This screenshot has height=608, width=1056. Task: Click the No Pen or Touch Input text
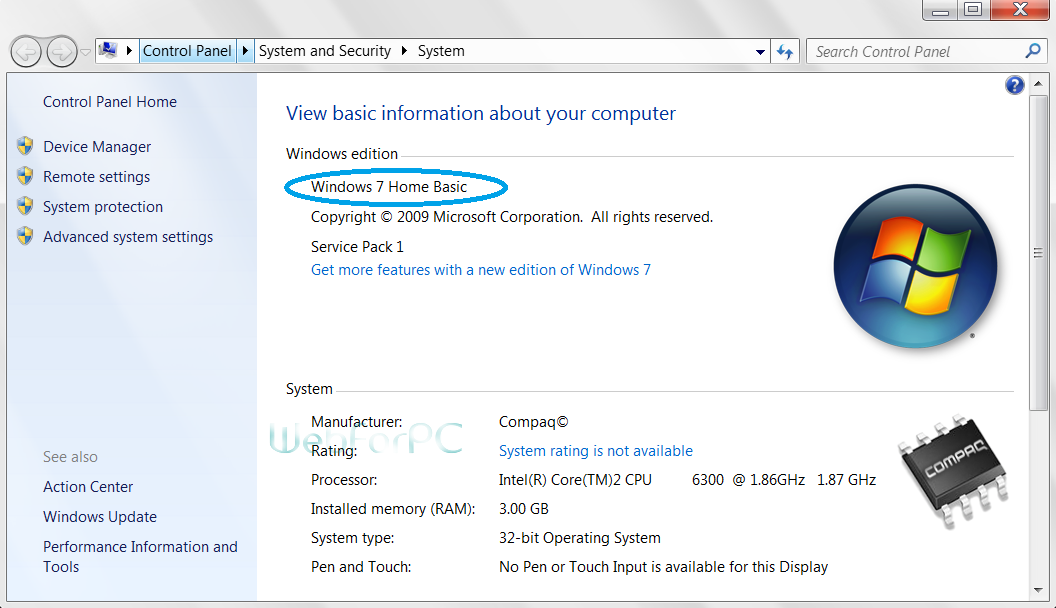[663, 567]
